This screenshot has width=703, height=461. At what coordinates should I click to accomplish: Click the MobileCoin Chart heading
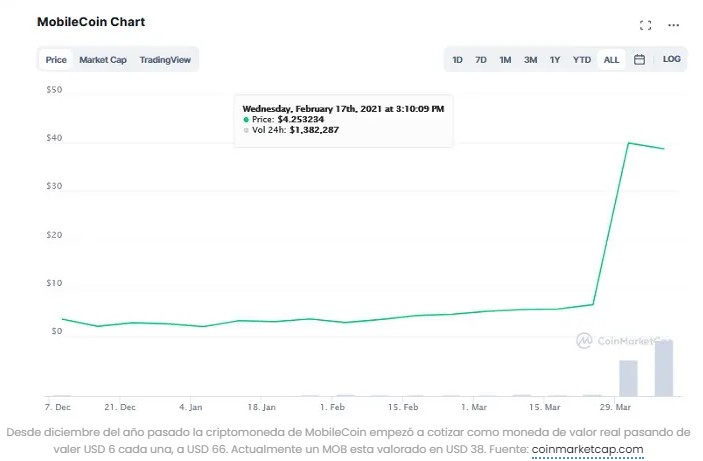click(91, 22)
